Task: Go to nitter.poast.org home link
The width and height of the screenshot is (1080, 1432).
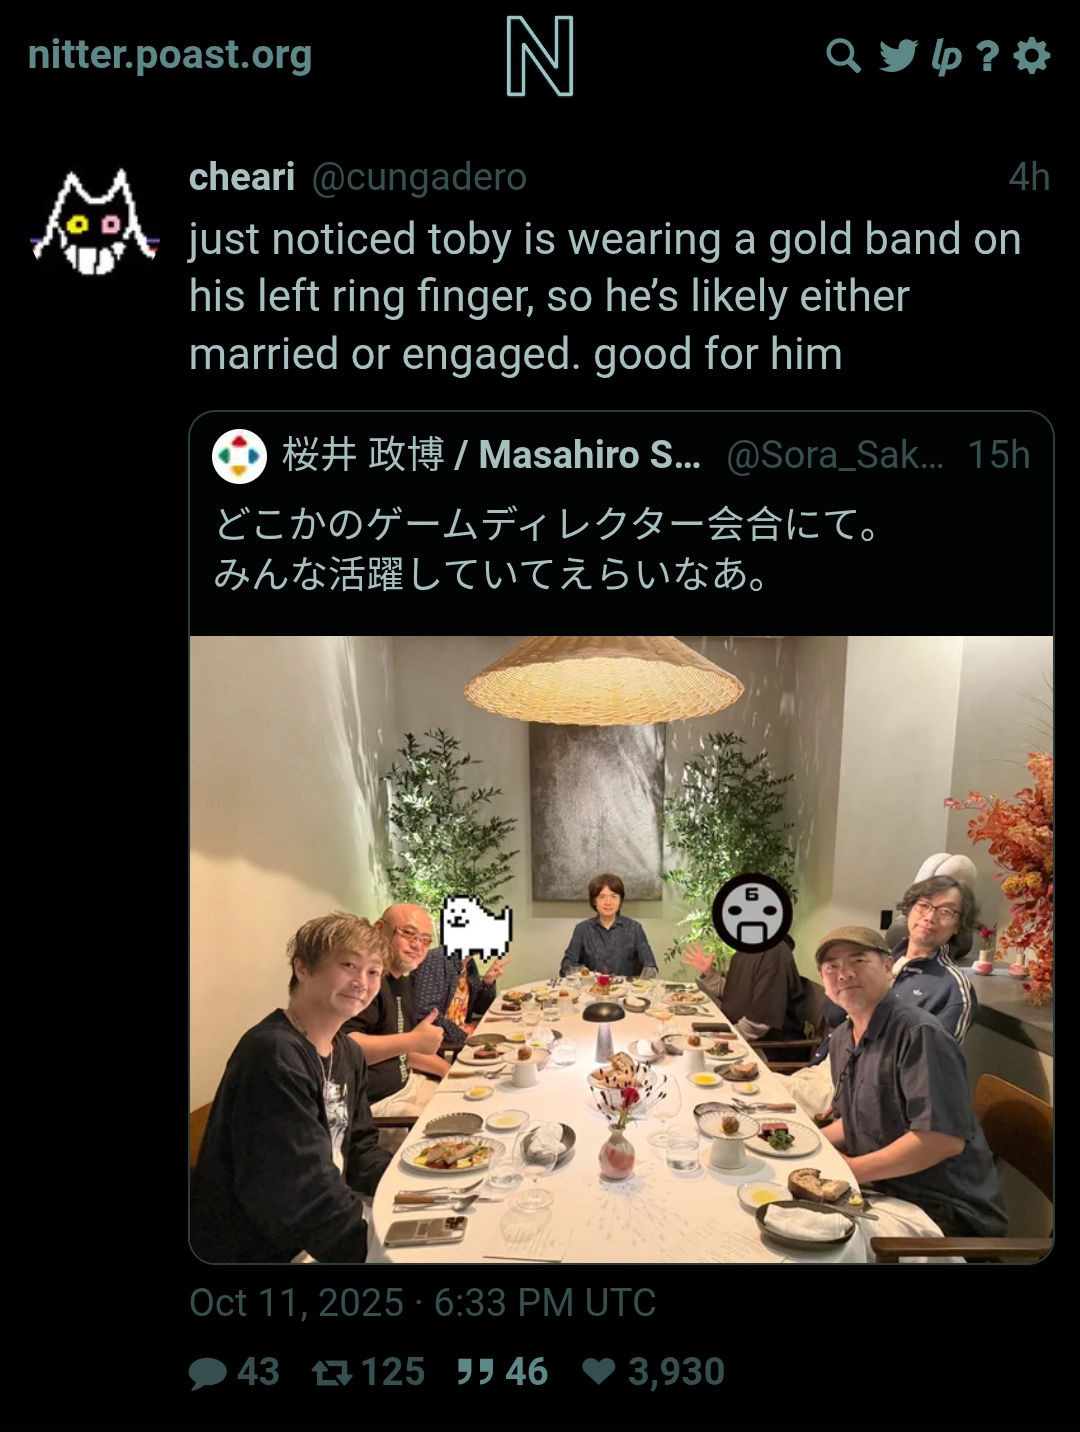Action: [170, 55]
